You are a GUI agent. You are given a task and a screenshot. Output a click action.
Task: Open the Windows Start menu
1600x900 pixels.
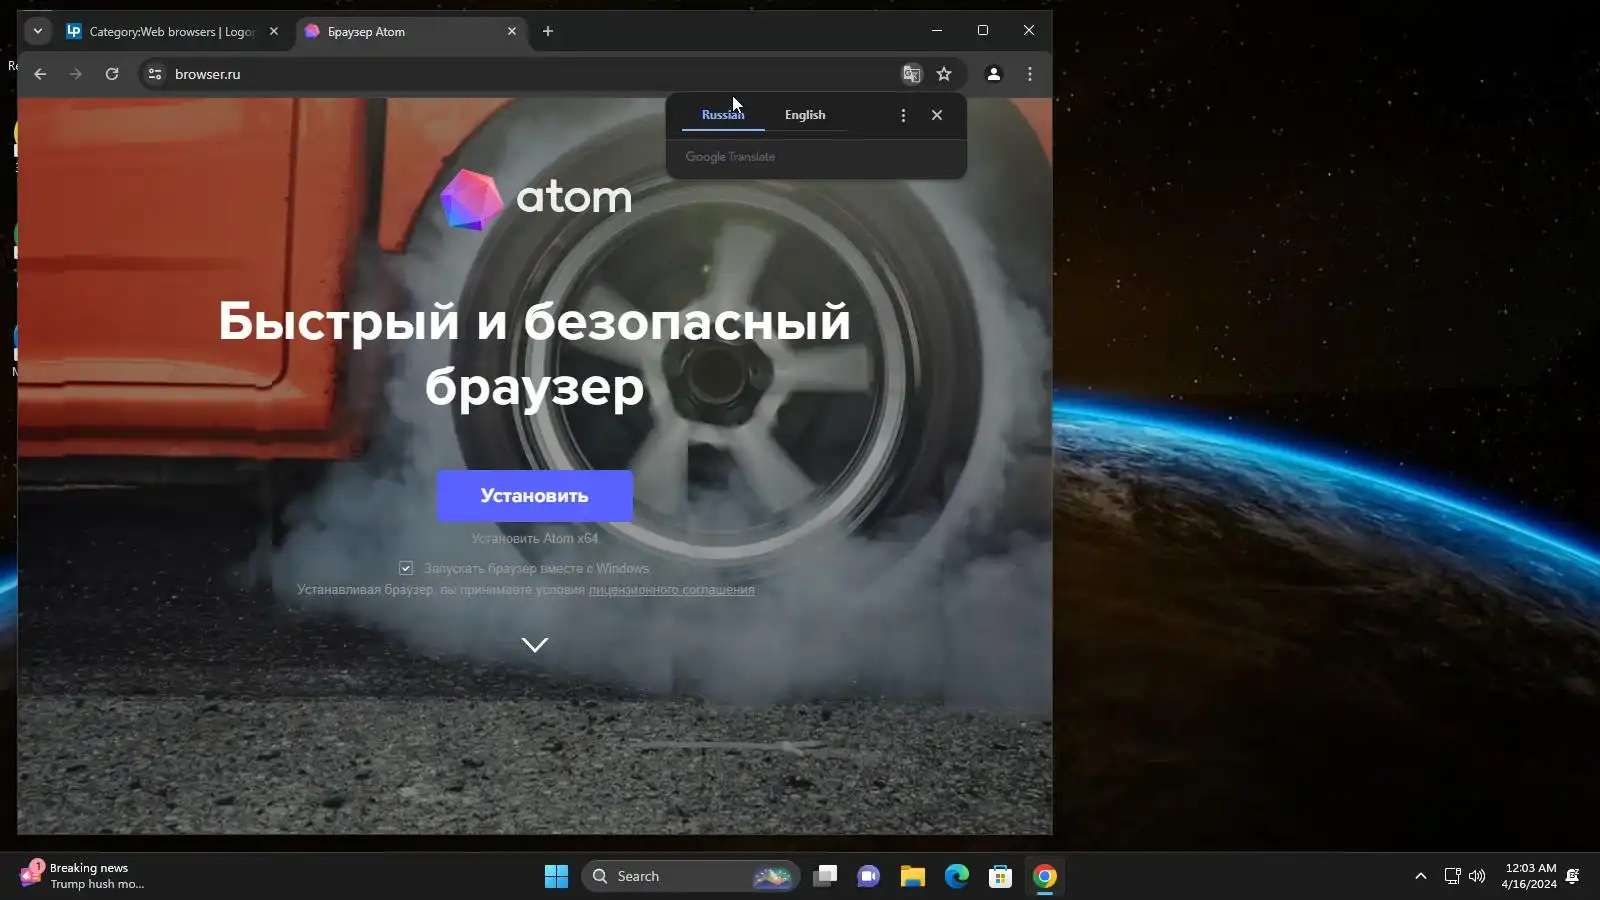(x=556, y=876)
